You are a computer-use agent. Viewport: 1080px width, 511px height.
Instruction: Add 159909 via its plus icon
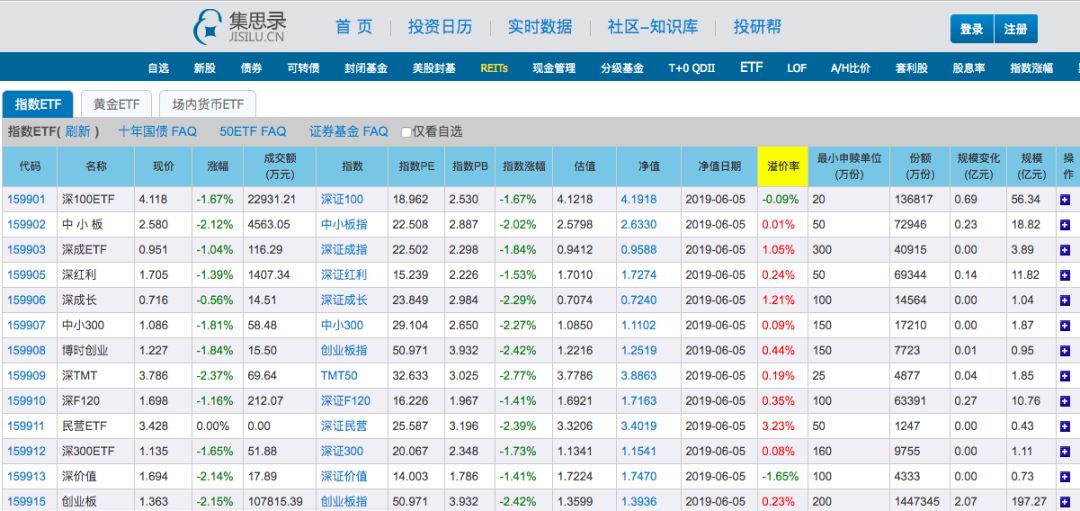[1065, 376]
